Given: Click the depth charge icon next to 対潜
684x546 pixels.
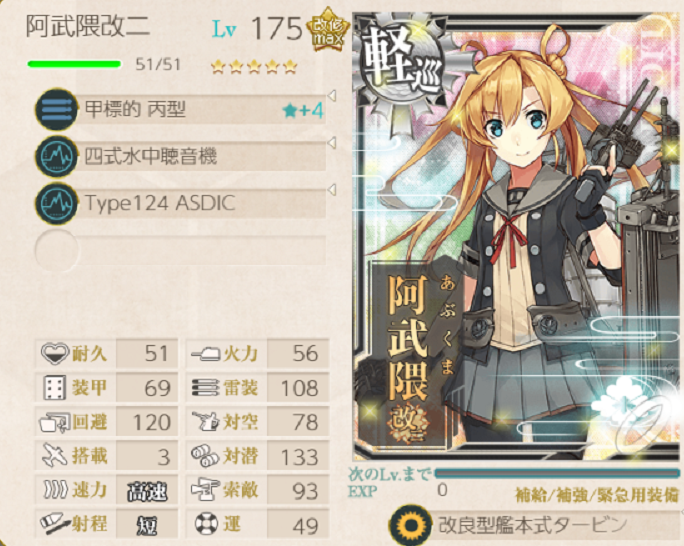Looking at the screenshot, I should [205, 456].
